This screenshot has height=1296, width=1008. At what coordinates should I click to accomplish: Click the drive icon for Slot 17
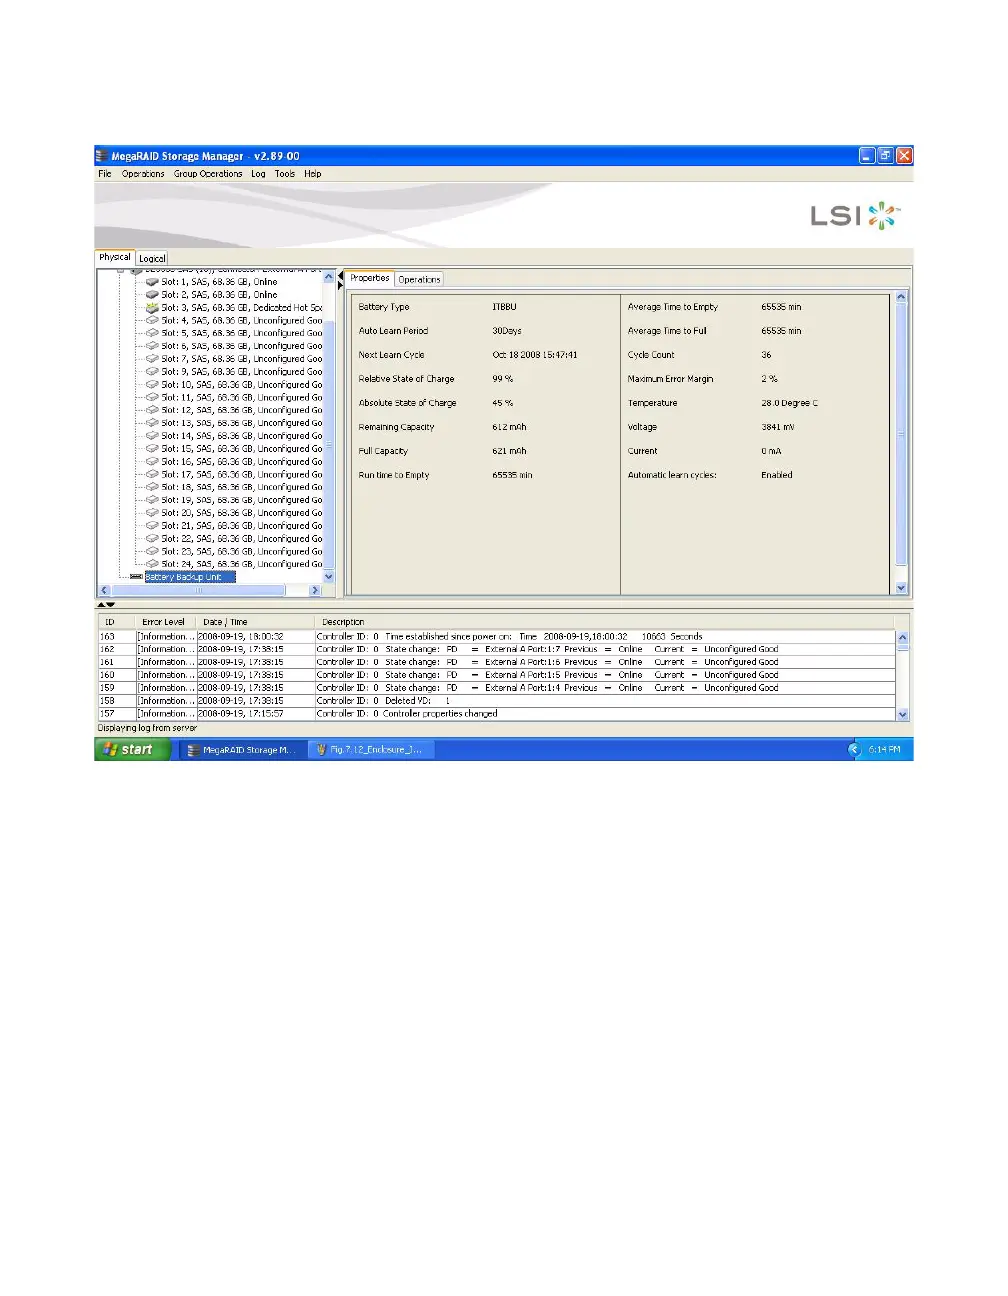(x=152, y=475)
